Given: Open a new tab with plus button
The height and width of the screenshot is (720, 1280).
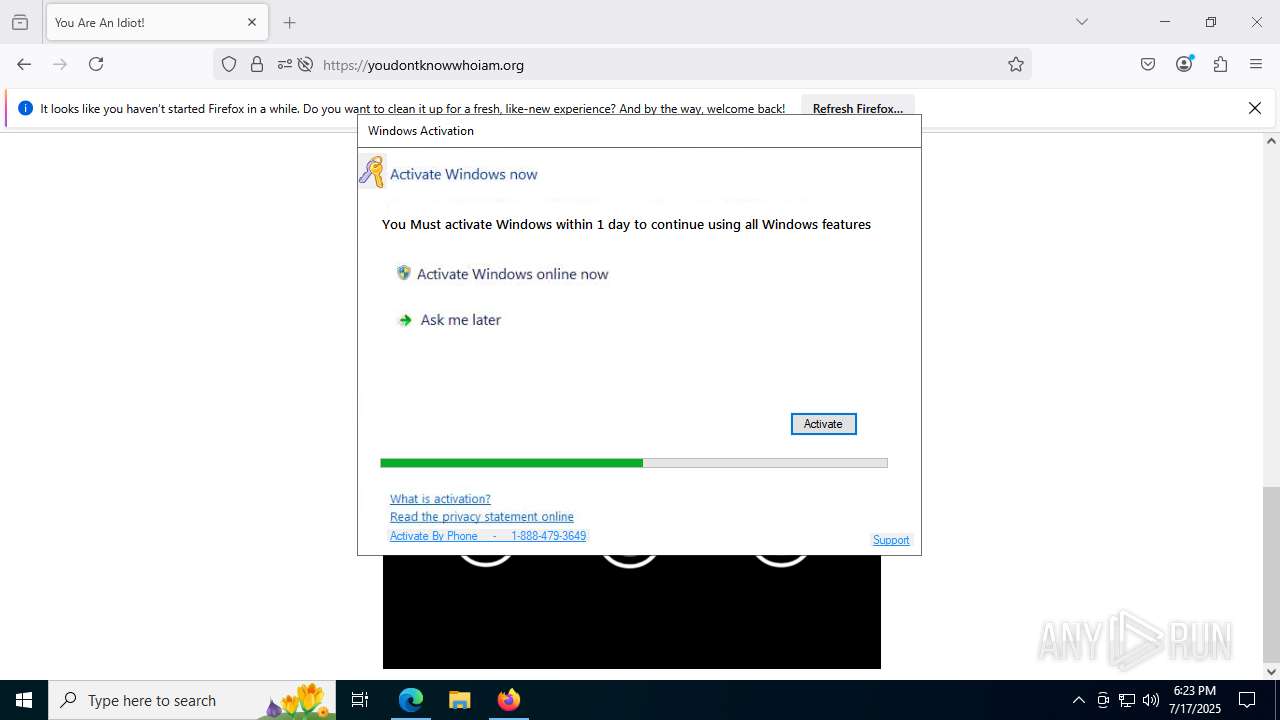Looking at the screenshot, I should (x=290, y=22).
